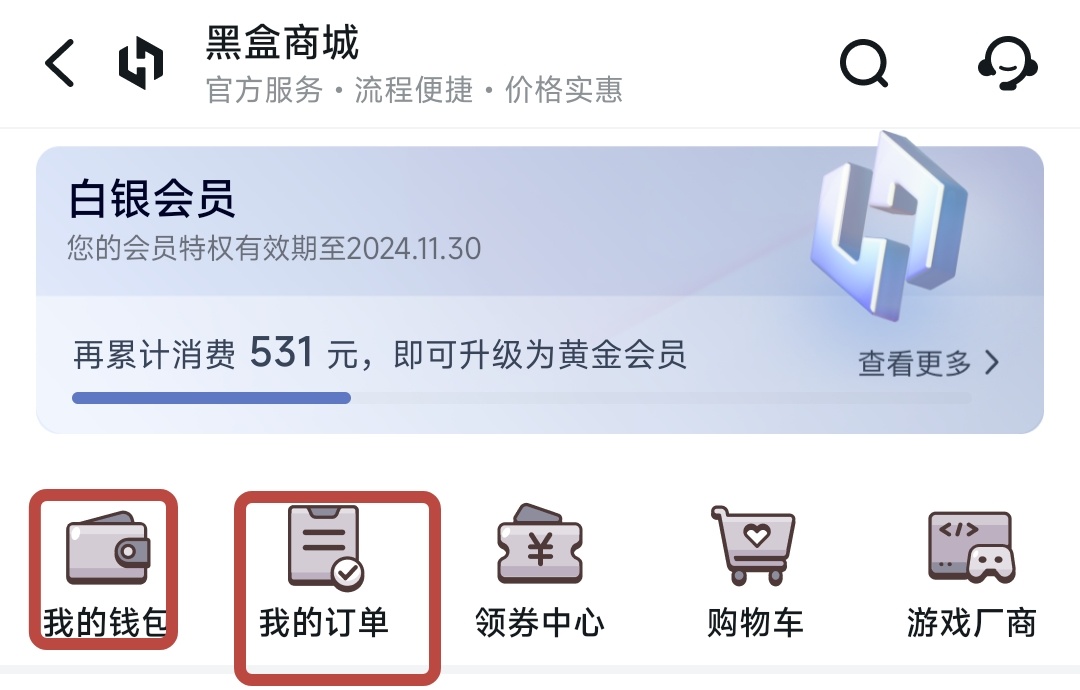Tap the 购物车 label
1080x690 pixels.
point(755,623)
